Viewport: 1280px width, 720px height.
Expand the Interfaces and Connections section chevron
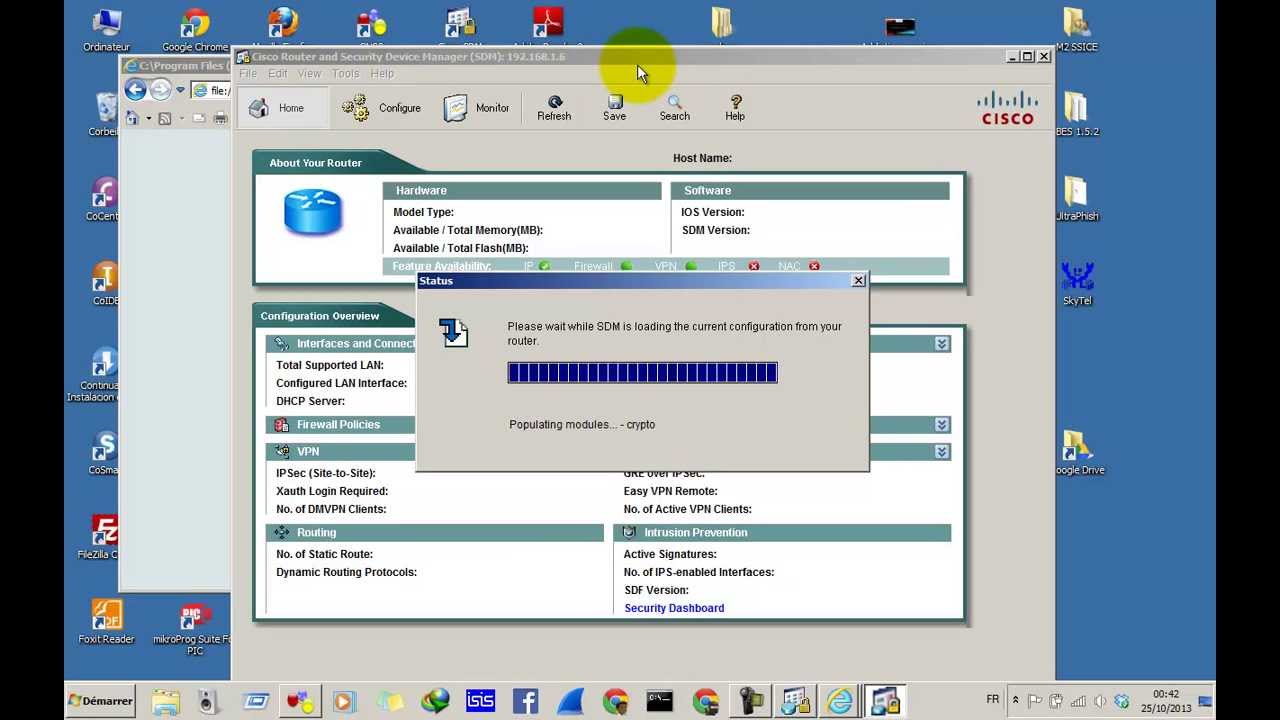(x=942, y=344)
